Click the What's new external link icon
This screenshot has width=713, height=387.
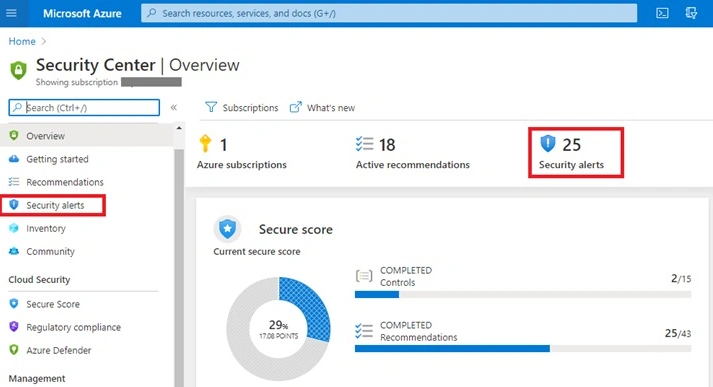pyautogui.click(x=296, y=107)
